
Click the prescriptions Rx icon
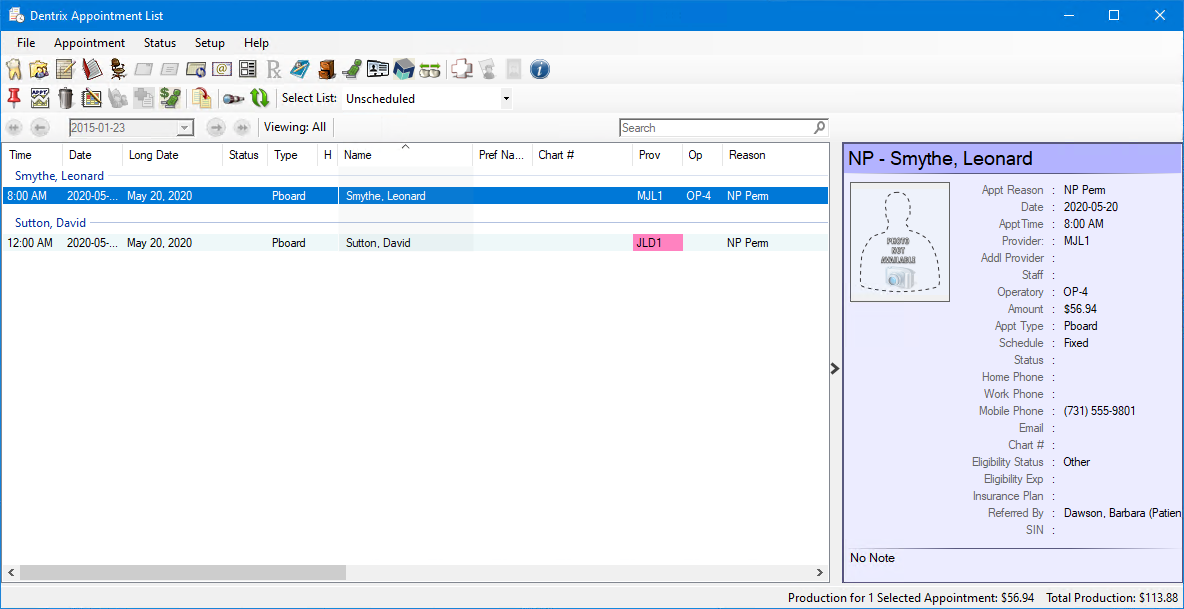click(274, 70)
